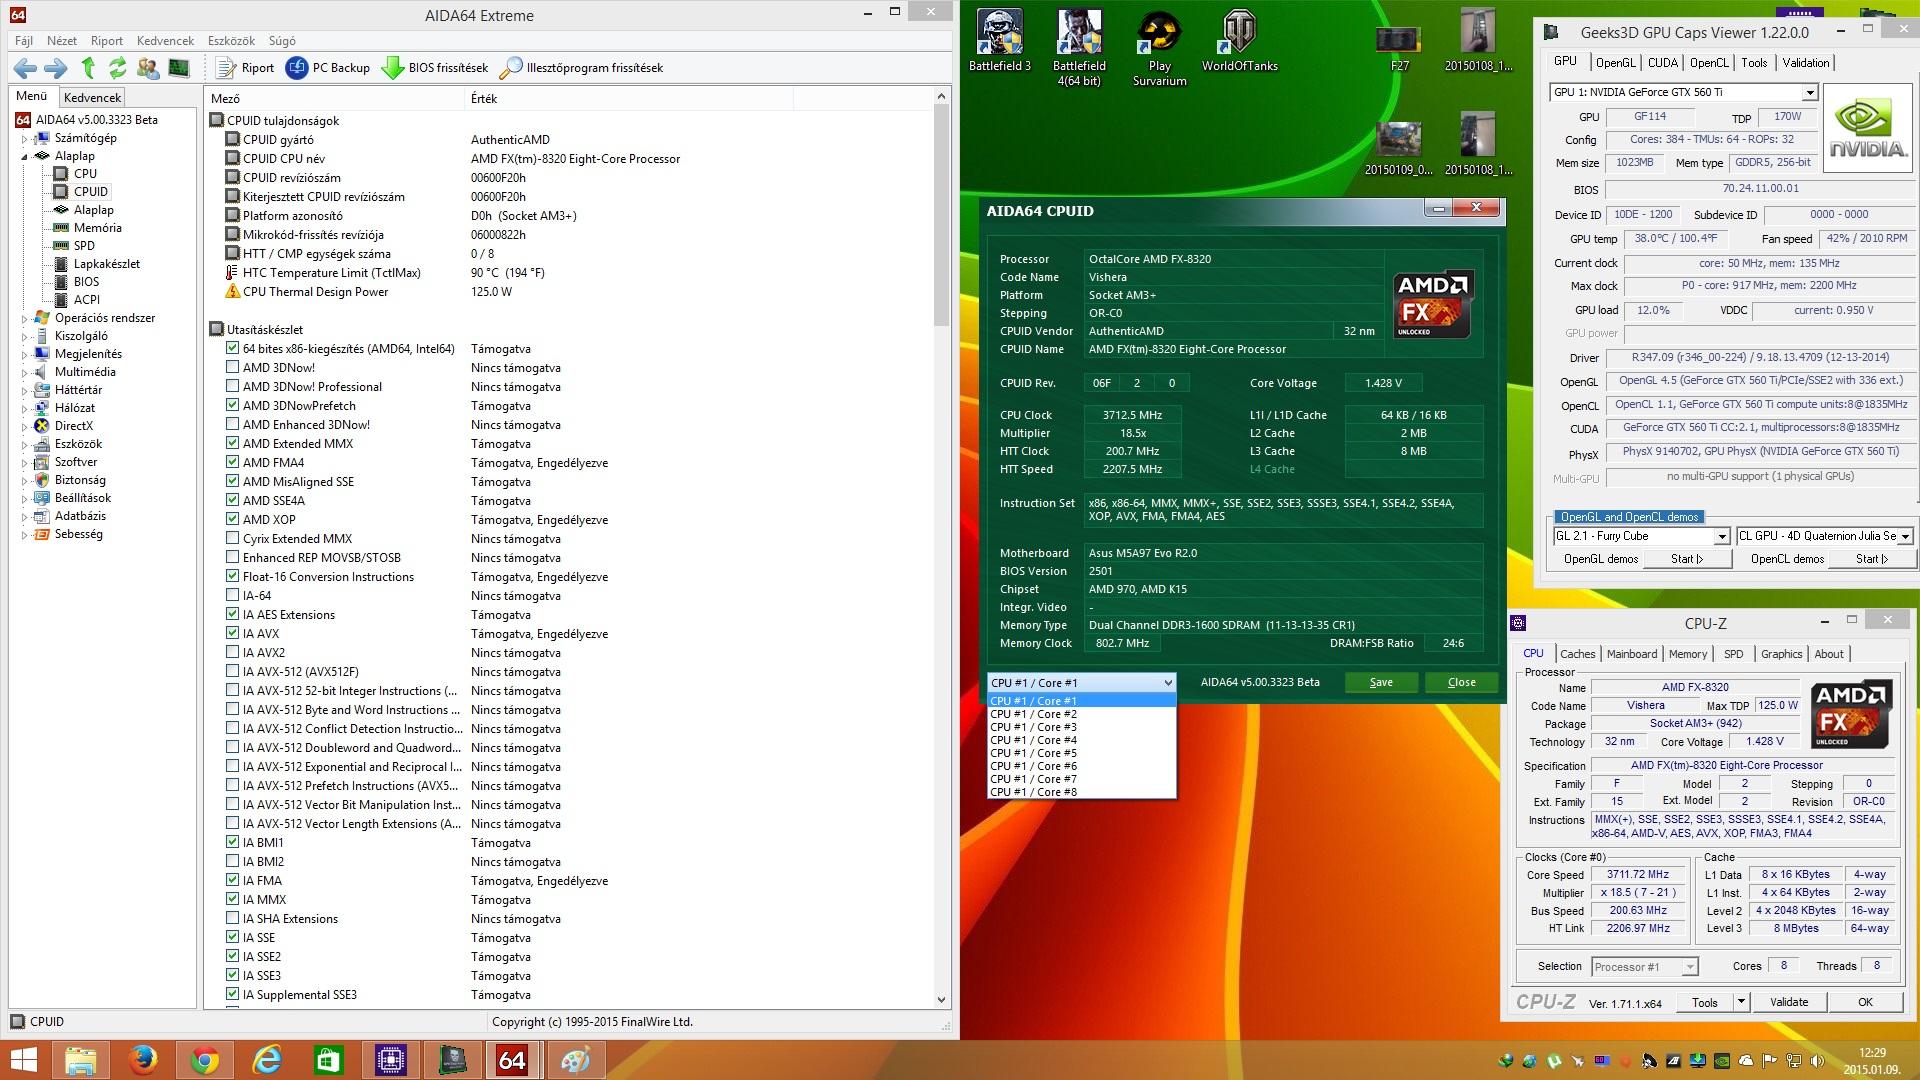The width and height of the screenshot is (1920, 1080).
Task: Toggle IA SHA Extensions checkbox
Action: pyautogui.click(x=233, y=919)
